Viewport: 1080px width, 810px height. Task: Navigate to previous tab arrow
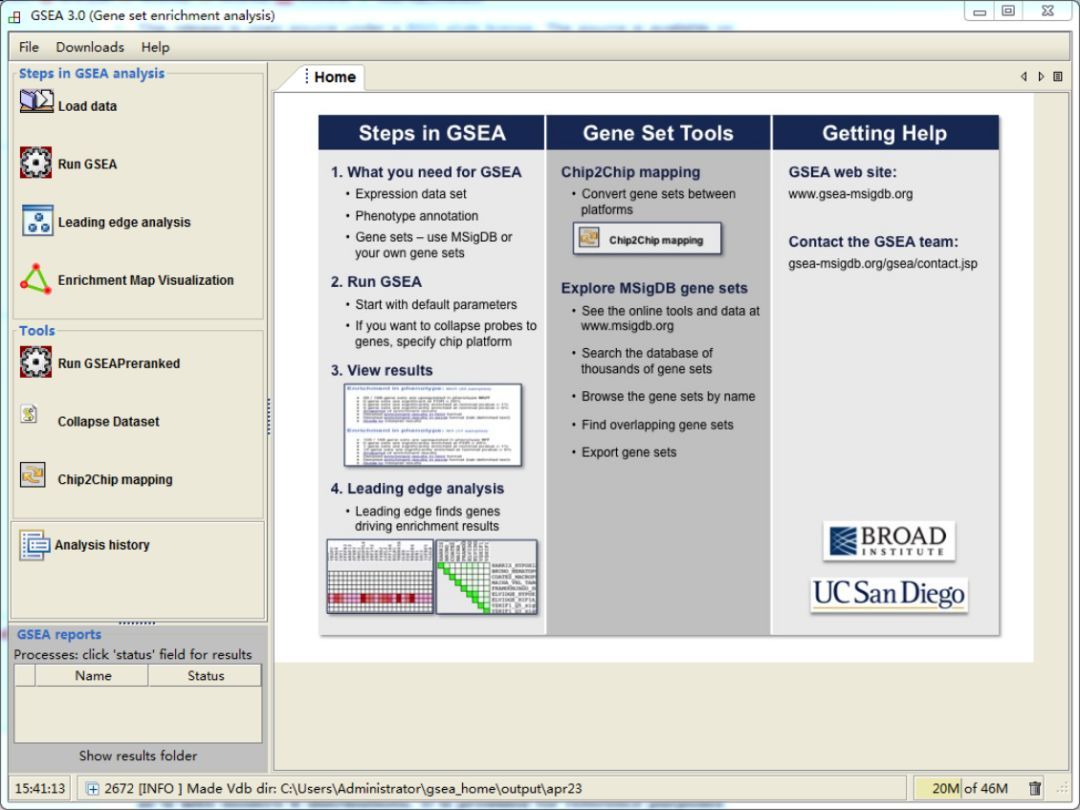pyautogui.click(x=1024, y=76)
